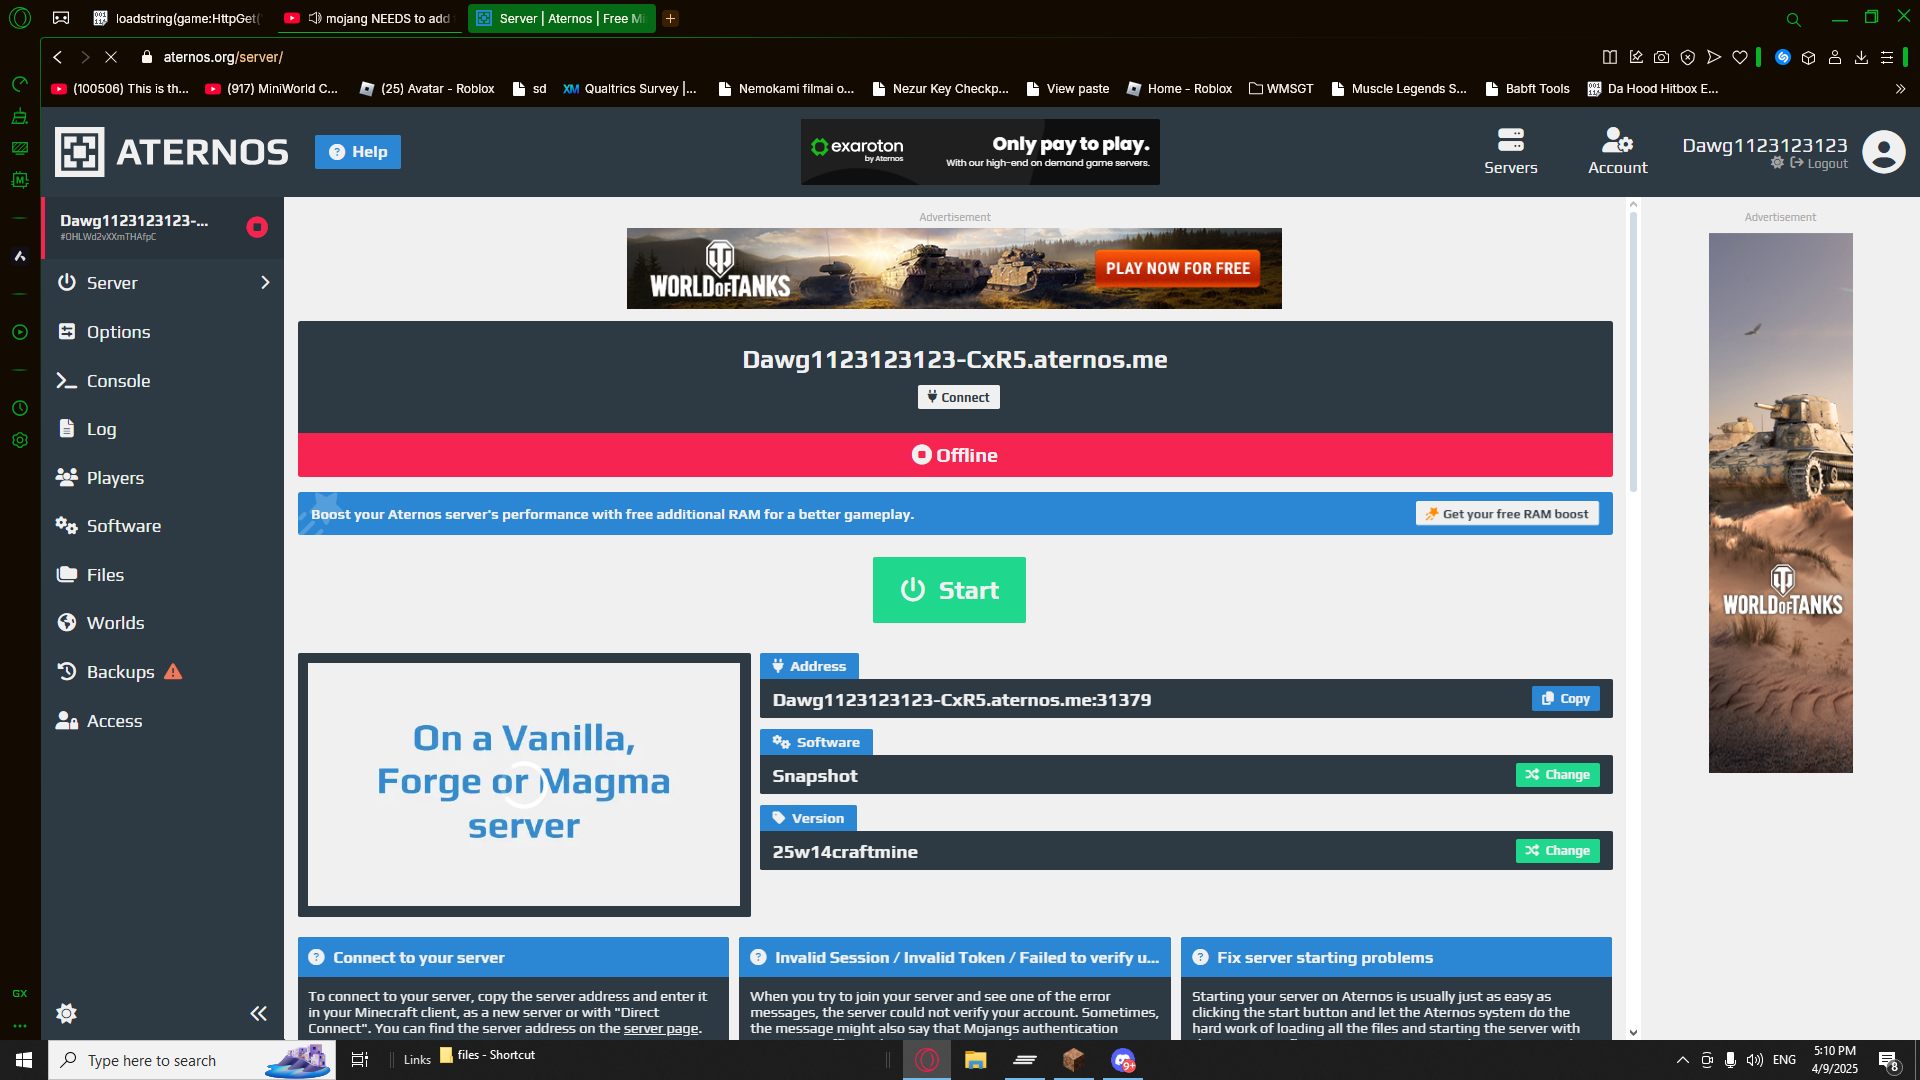Open the Options sidebar item
Screen dimensions: 1920x1080
coord(163,332)
